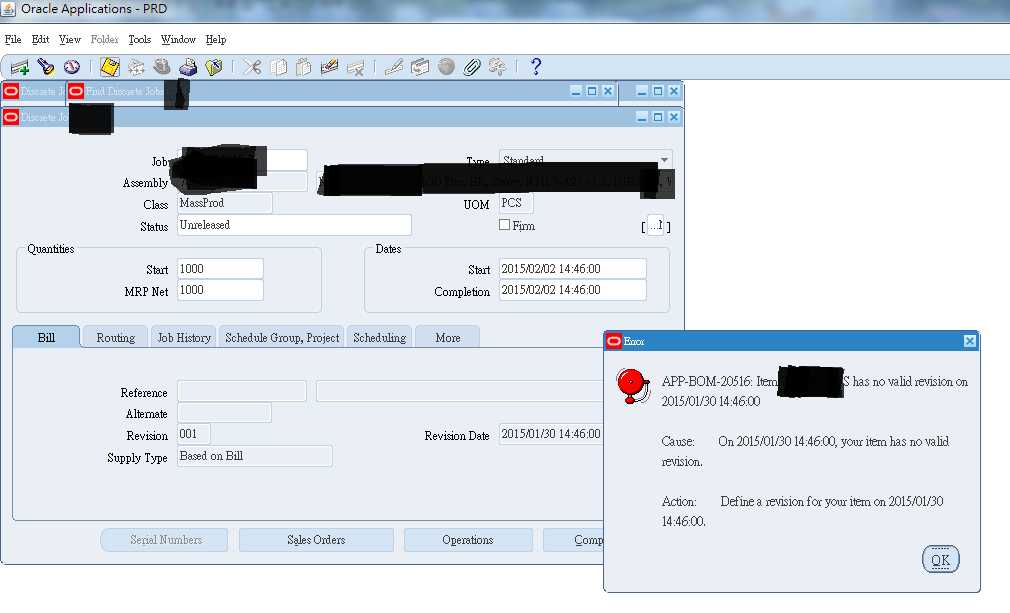1010x613 pixels.
Task: Open the Edit menu
Action: point(41,39)
